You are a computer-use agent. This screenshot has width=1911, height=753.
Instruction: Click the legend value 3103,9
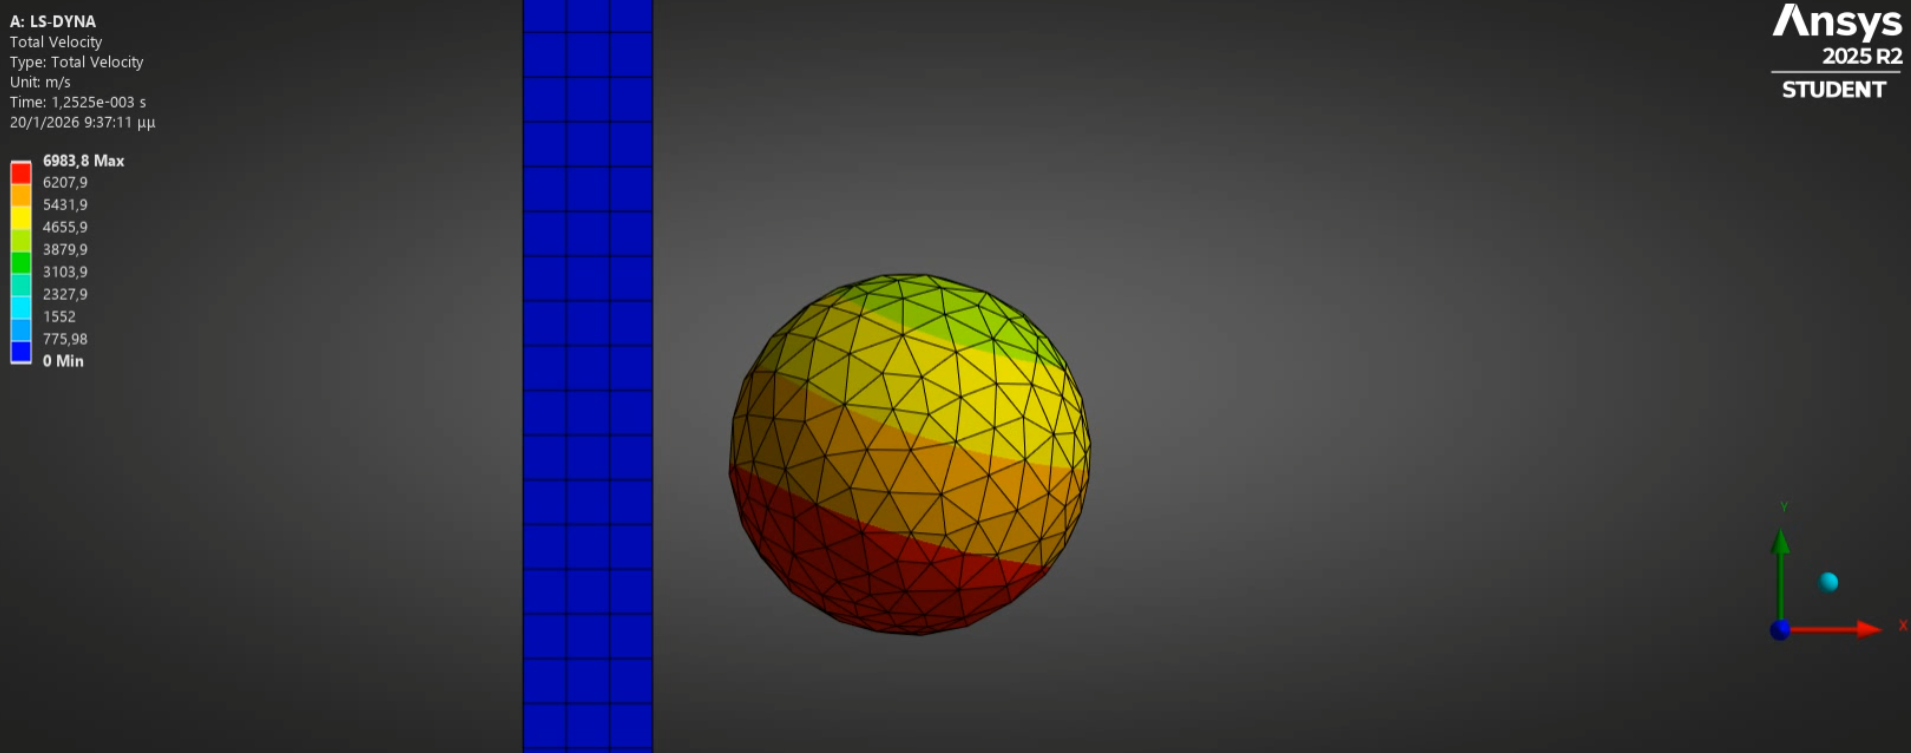coord(65,271)
